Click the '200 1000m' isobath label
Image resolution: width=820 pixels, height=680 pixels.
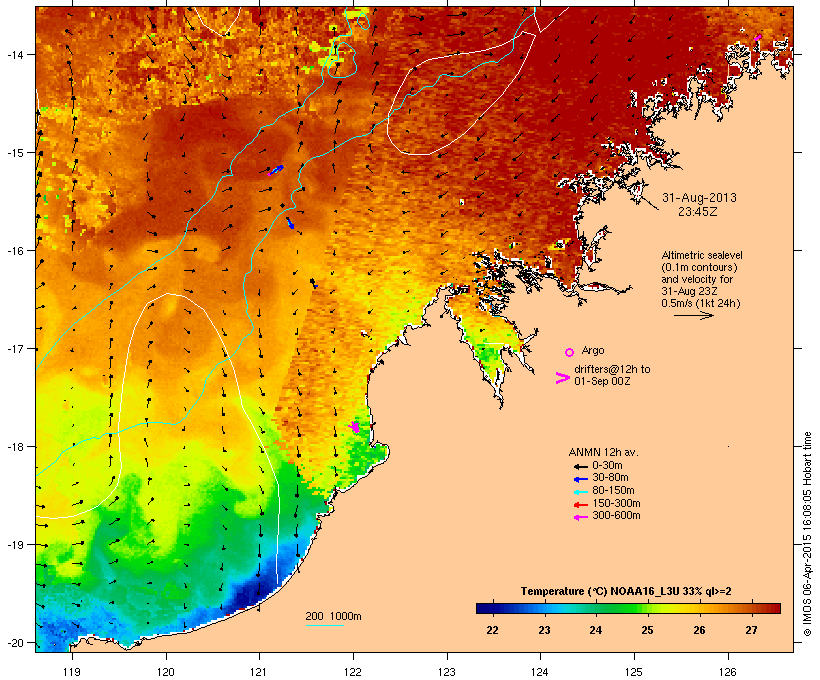pos(333,616)
